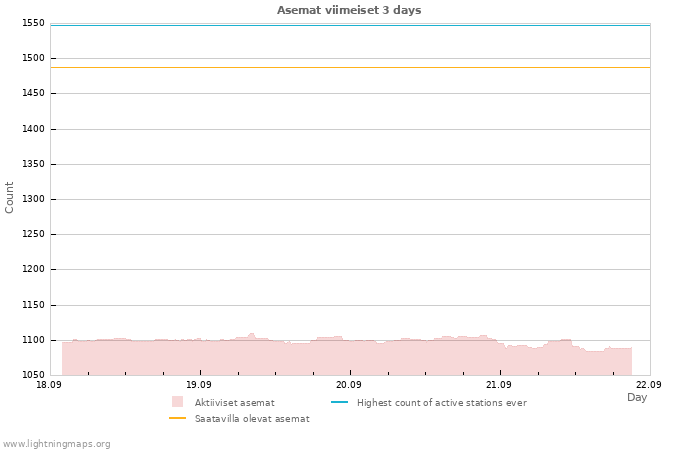
Task: Click the 20.09 date label on x-axis
Action: tap(349, 385)
